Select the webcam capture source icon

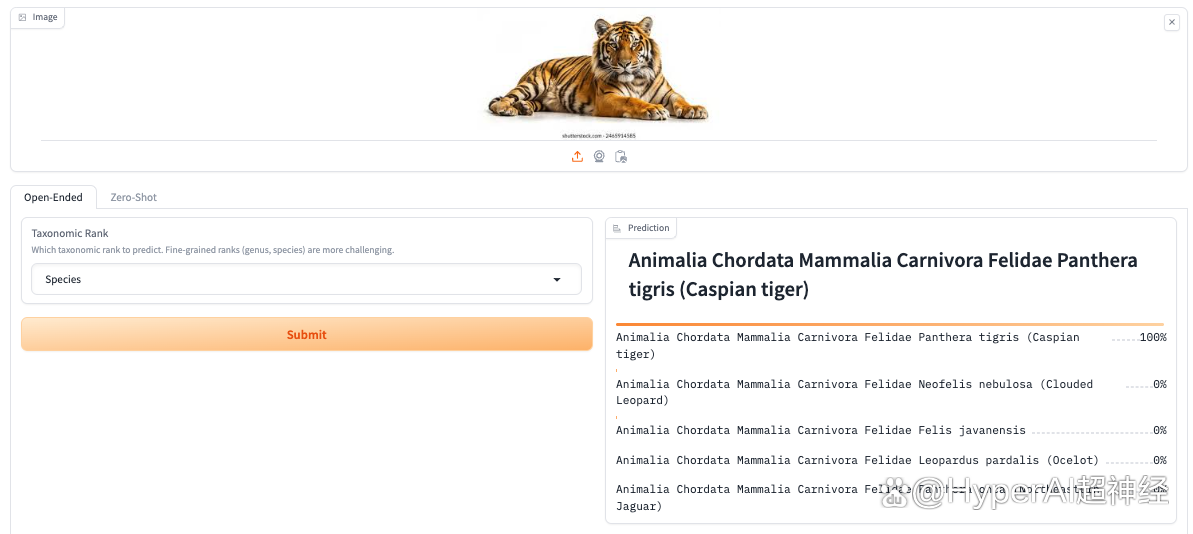(x=599, y=156)
